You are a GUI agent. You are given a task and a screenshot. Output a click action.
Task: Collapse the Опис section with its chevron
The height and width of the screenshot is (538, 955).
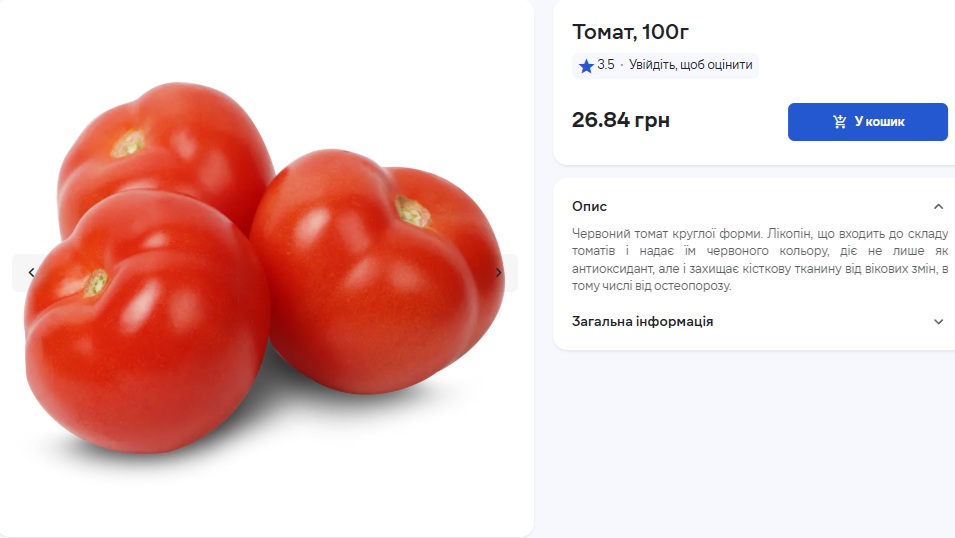pos(939,207)
